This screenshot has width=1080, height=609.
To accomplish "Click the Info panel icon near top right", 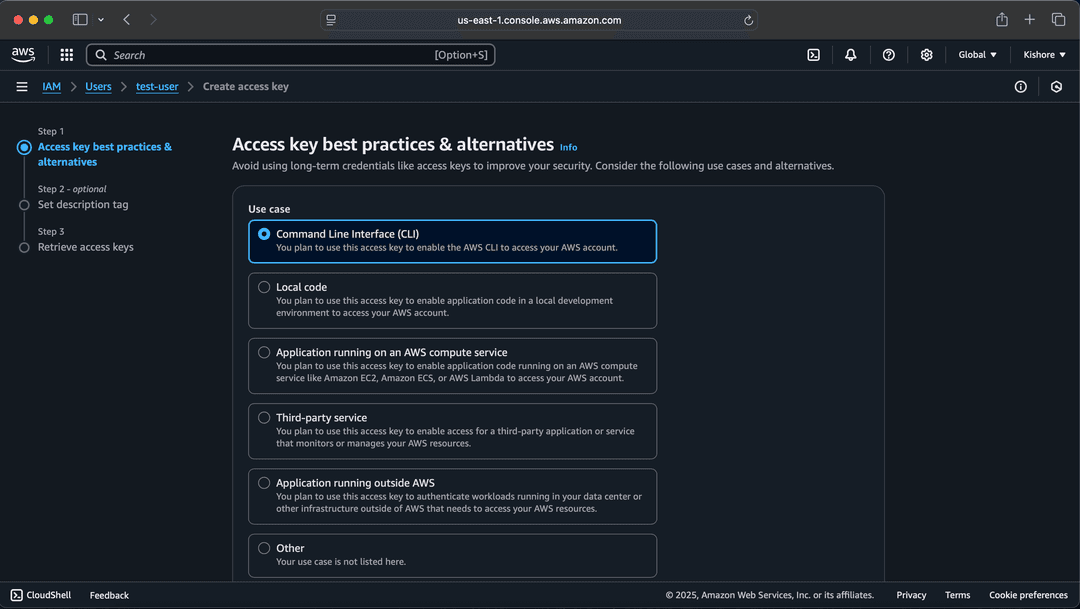I will pos(1020,87).
